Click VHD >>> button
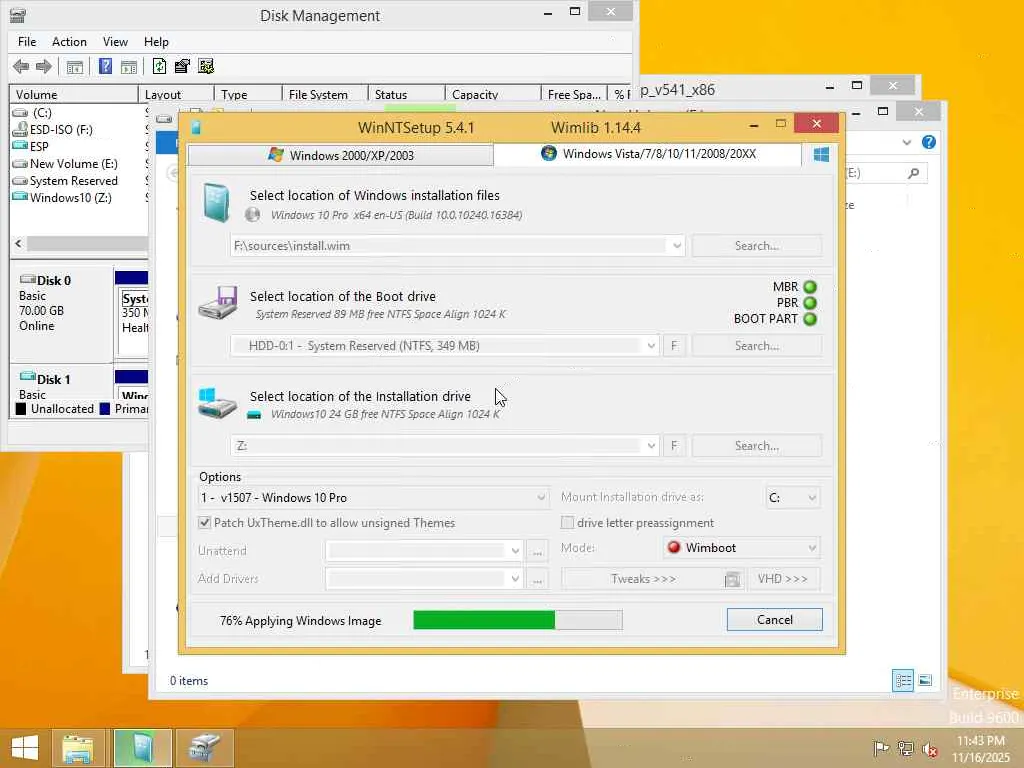The image size is (1024, 768). [782, 579]
